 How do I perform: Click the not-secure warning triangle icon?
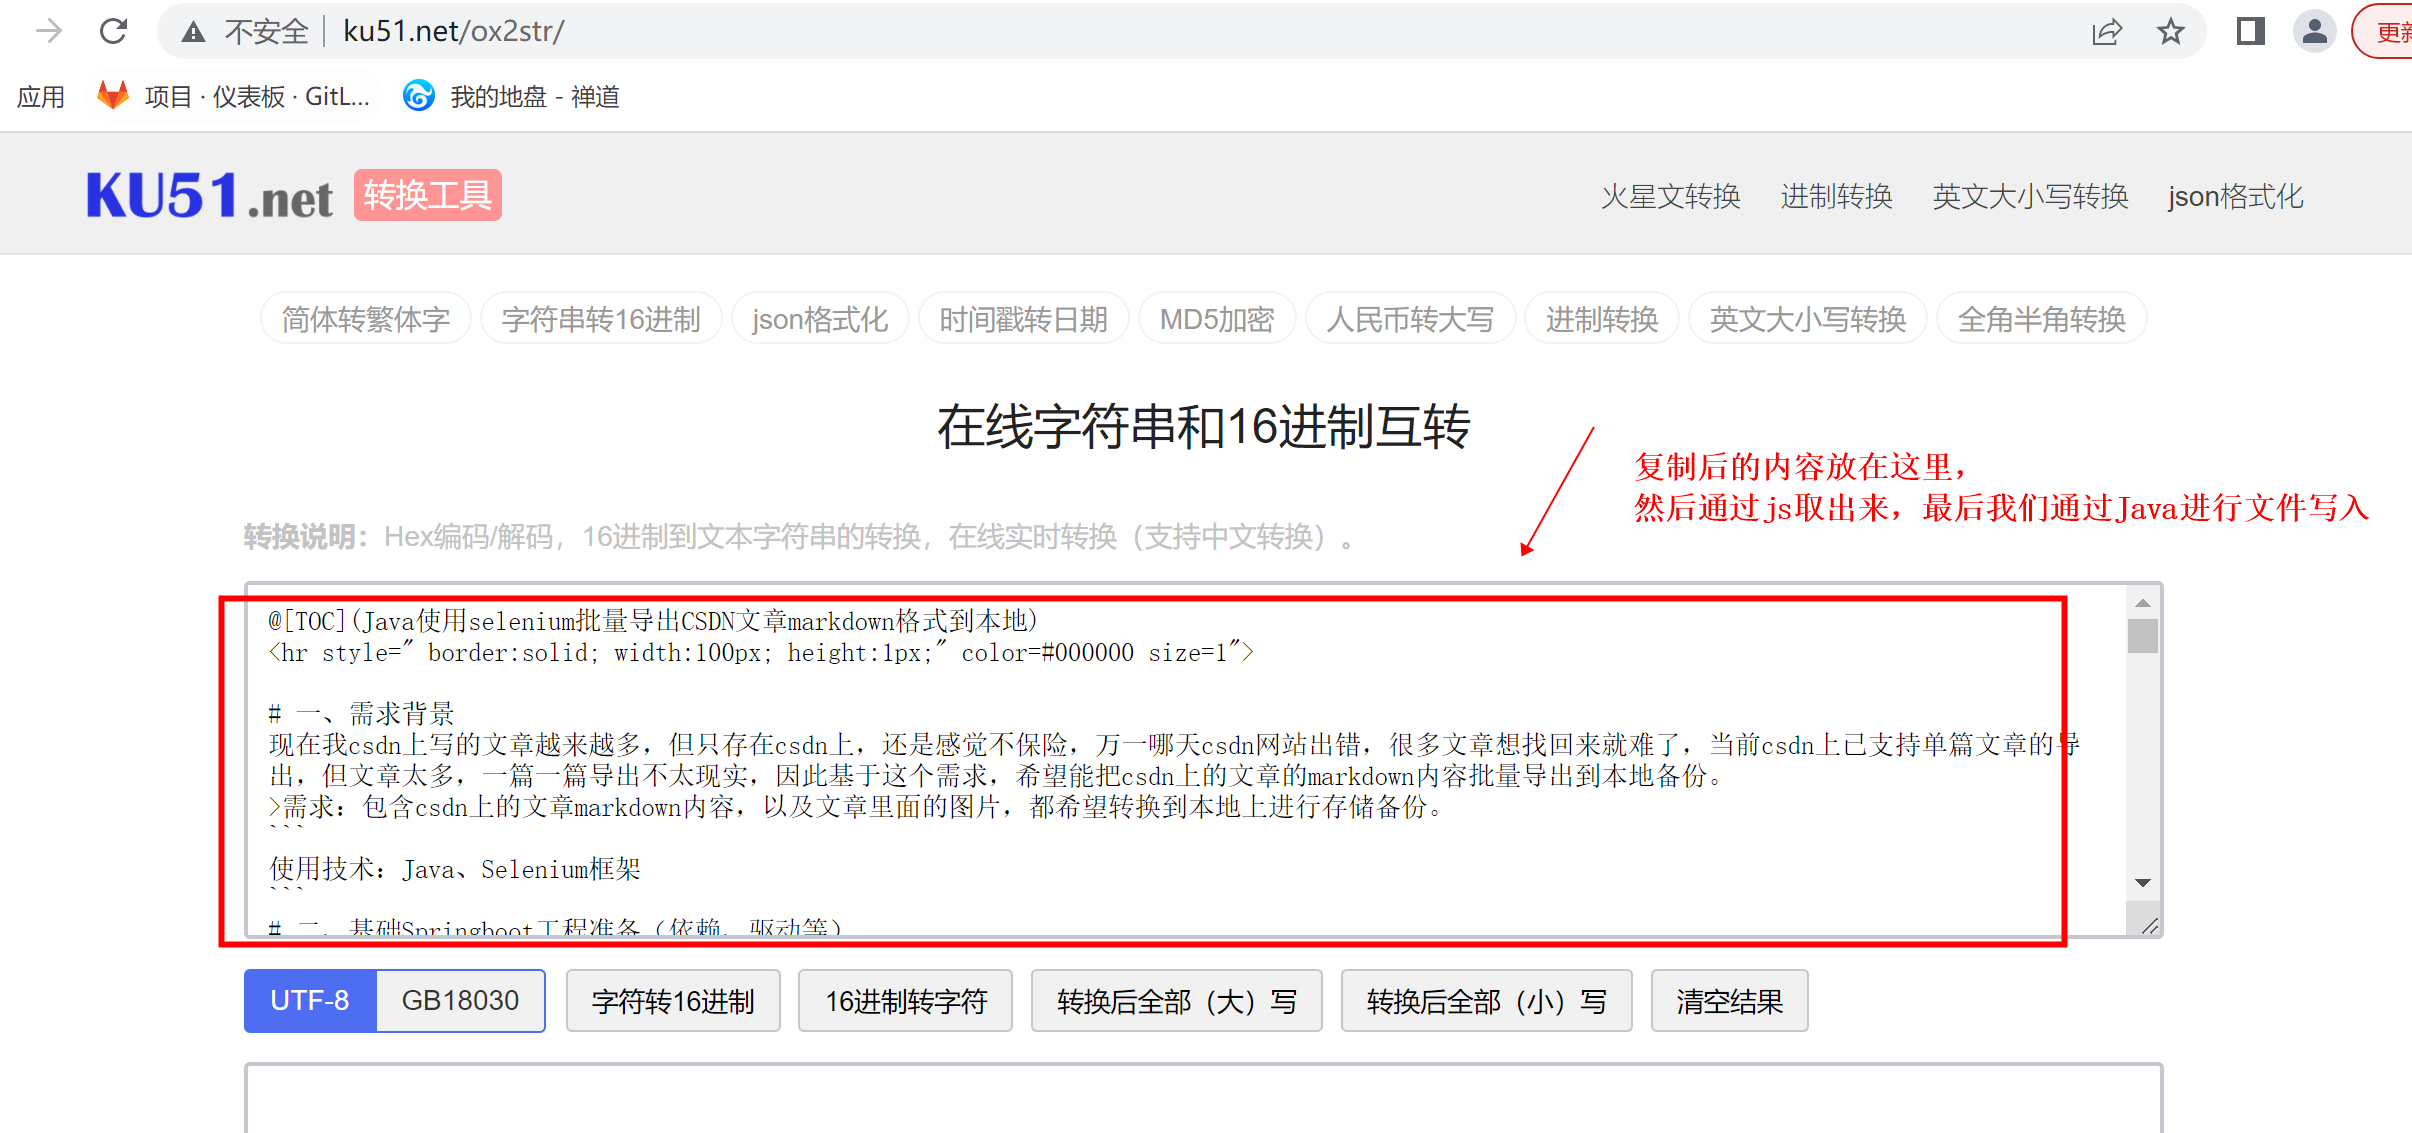193,32
